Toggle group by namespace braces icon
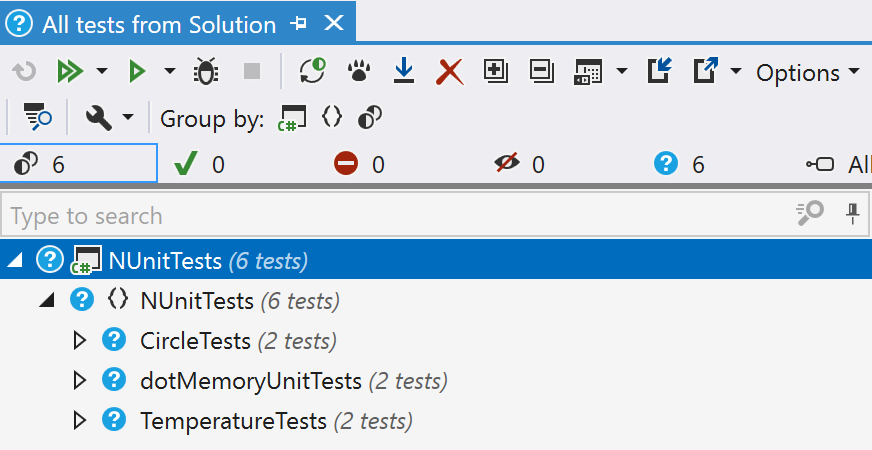Screen dimensions: 872x450 [x=332, y=118]
